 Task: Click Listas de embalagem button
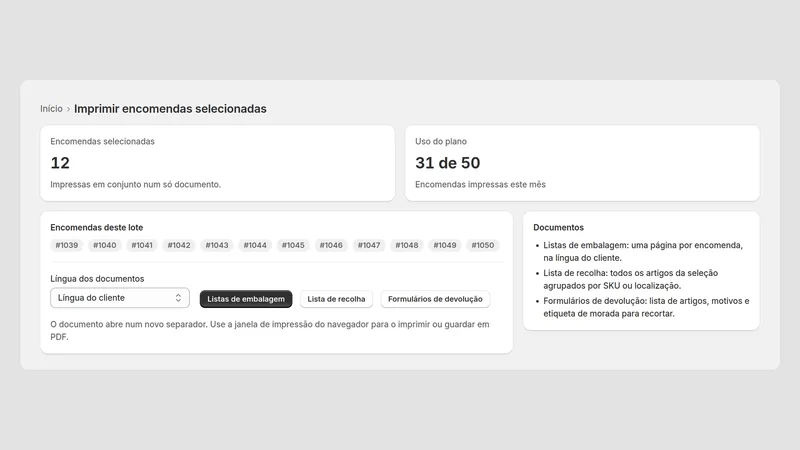(x=246, y=299)
